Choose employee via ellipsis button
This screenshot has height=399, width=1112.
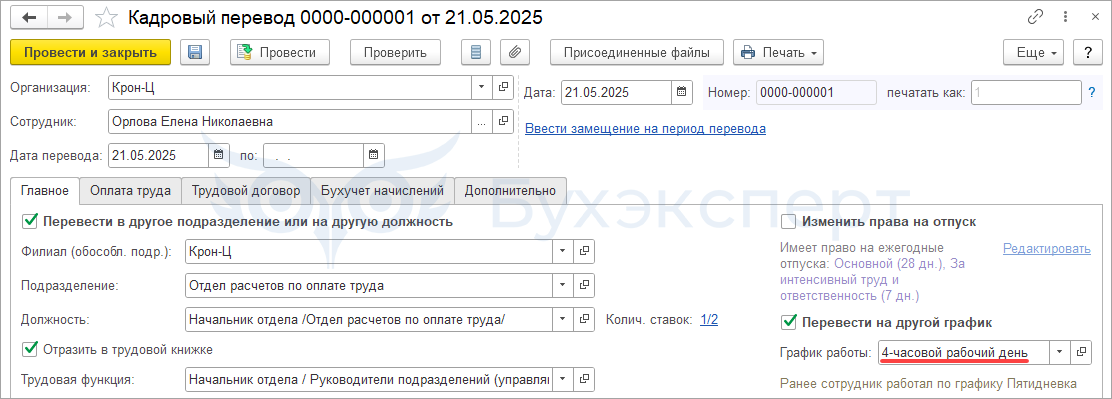click(x=482, y=121)
